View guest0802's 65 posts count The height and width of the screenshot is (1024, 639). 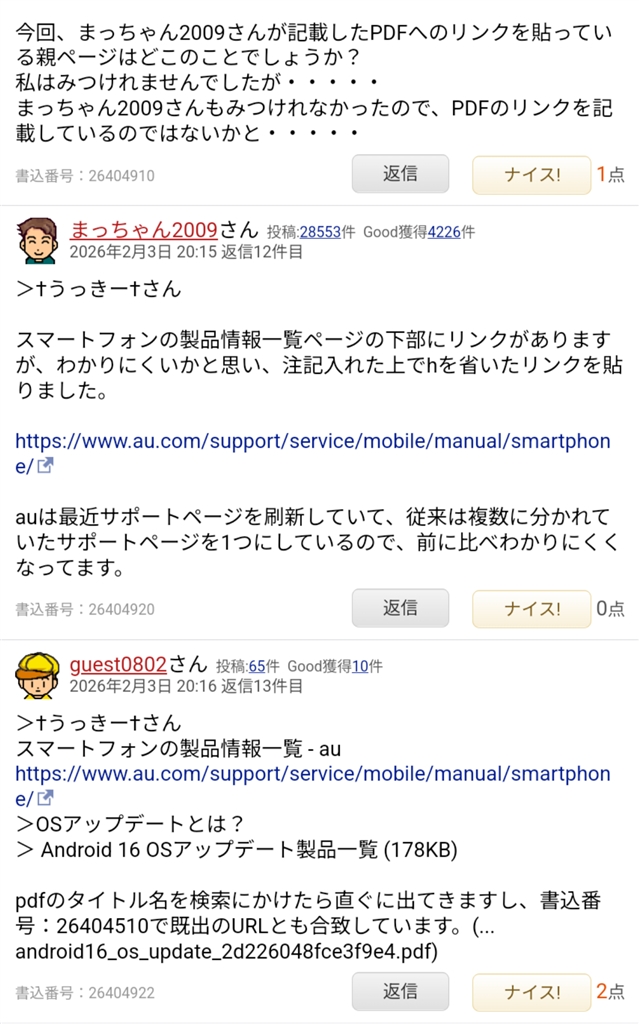point(257,666)
